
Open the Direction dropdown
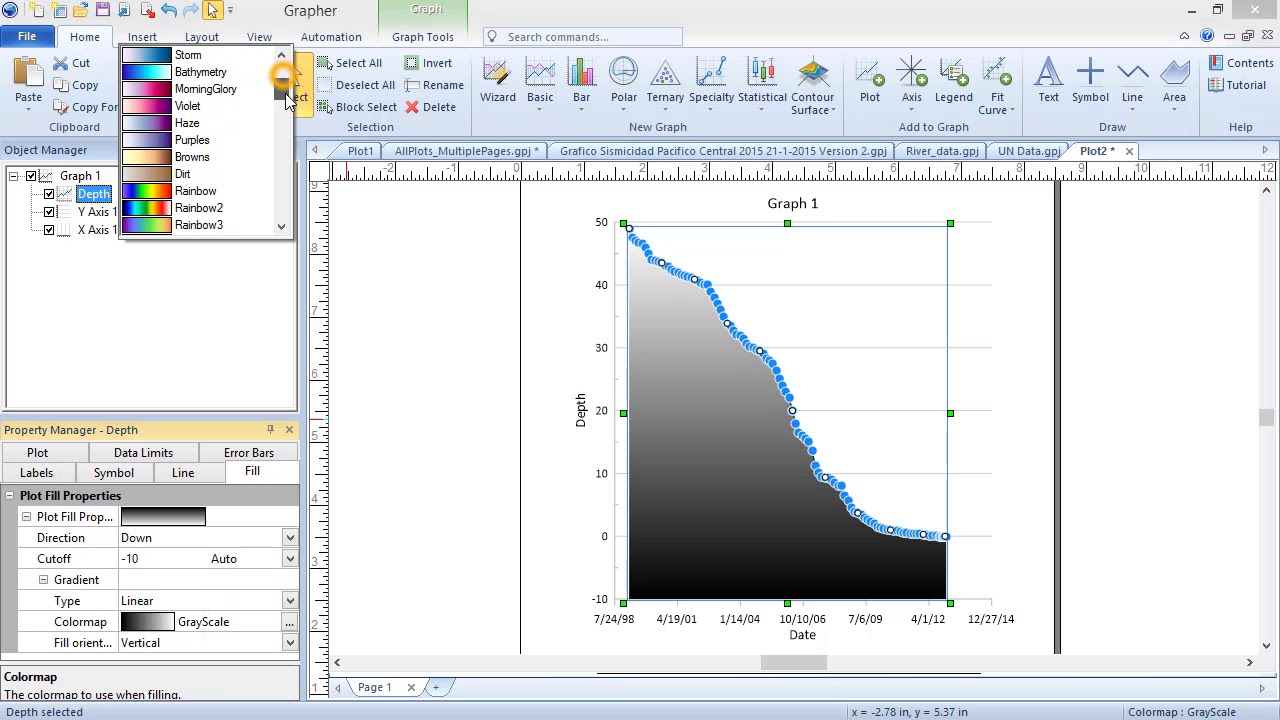pos(289,538)
